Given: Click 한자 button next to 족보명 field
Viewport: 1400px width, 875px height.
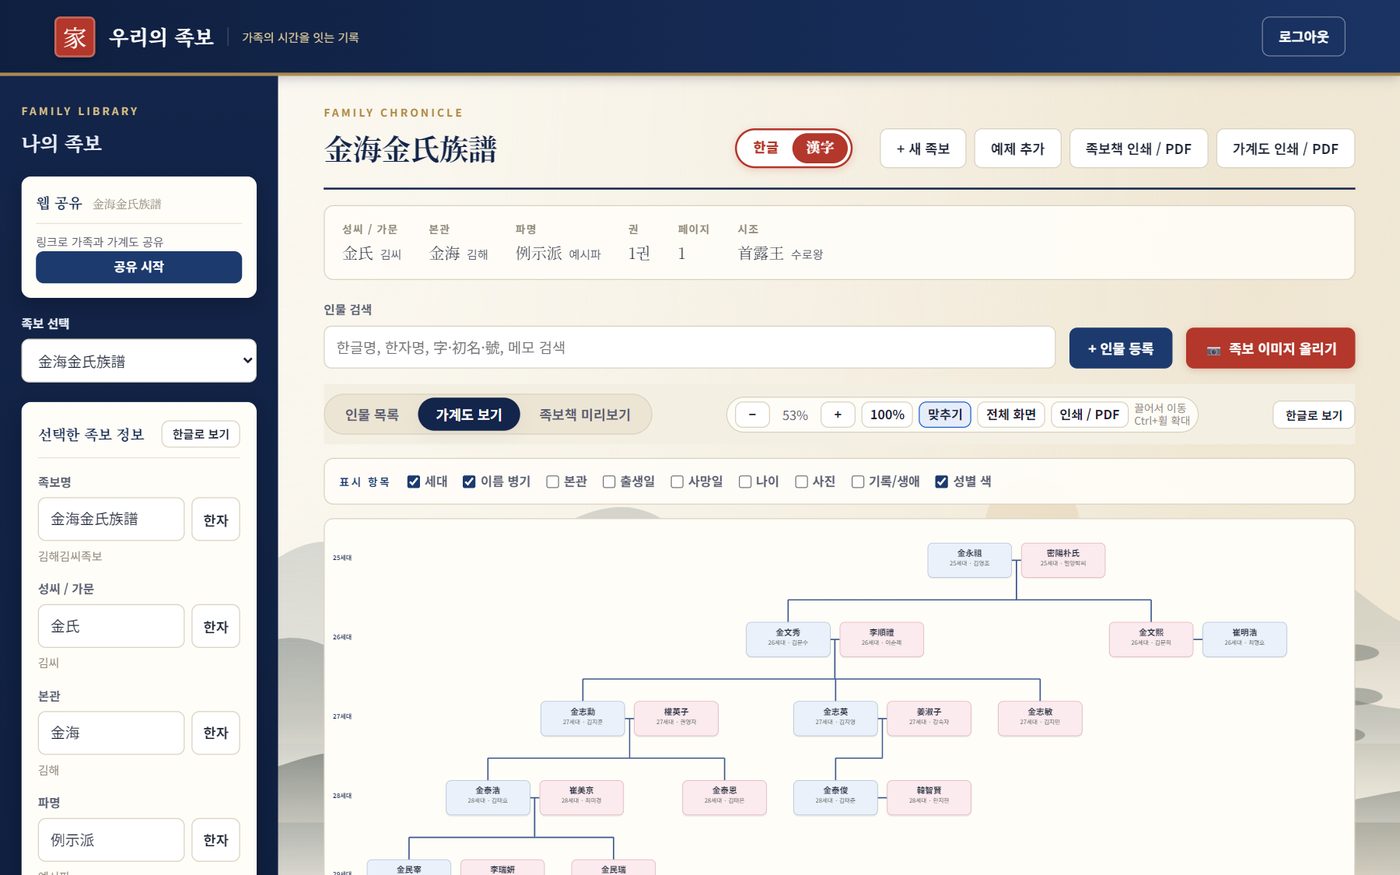Looking at the screenshot, I should (216, 520).
